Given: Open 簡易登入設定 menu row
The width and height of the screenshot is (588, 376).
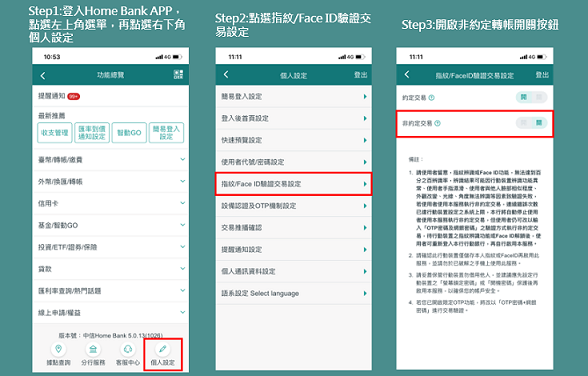Looking at the screenshot, I should pyautogui.click(x=294, y=96).
